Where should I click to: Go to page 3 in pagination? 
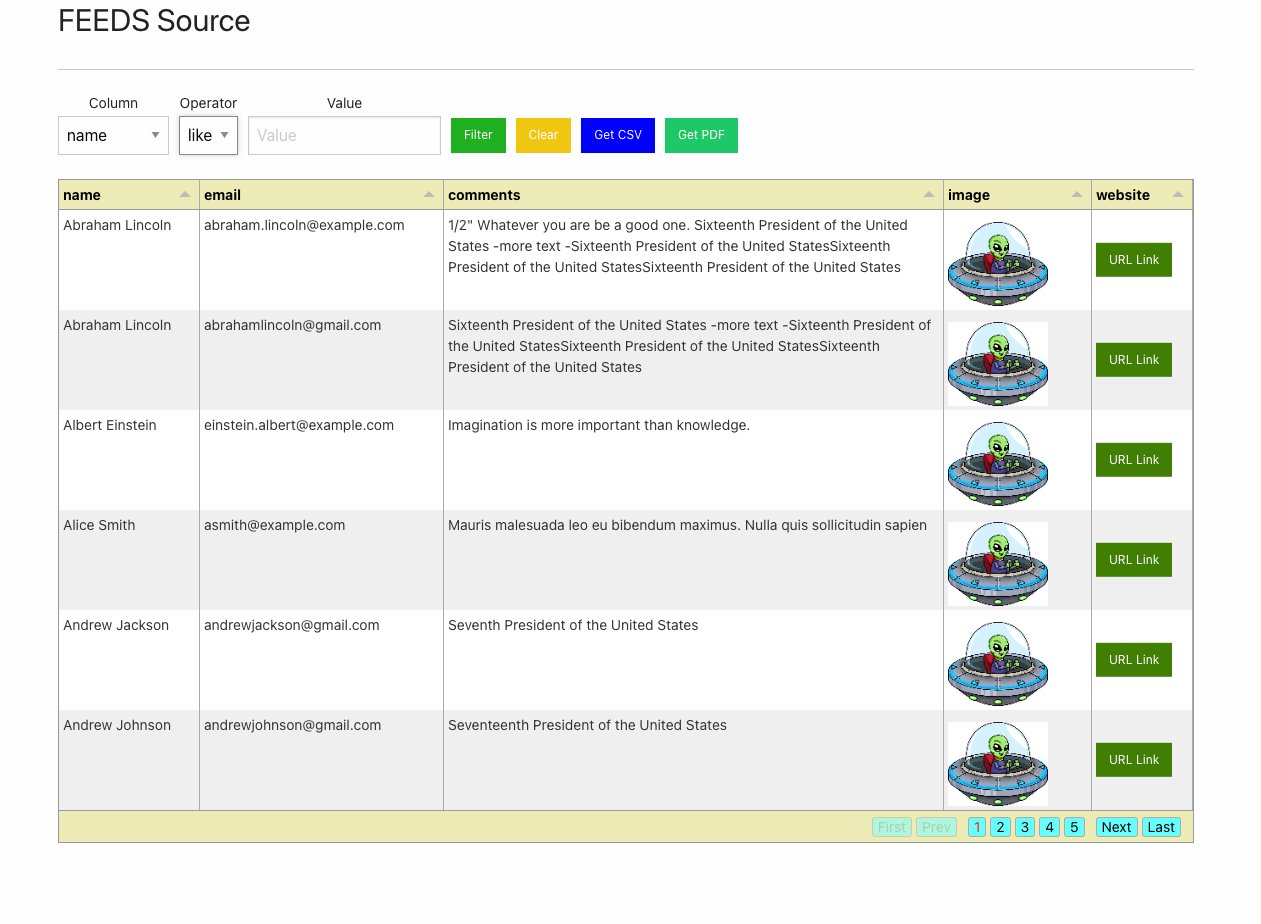coord(1025,827)
